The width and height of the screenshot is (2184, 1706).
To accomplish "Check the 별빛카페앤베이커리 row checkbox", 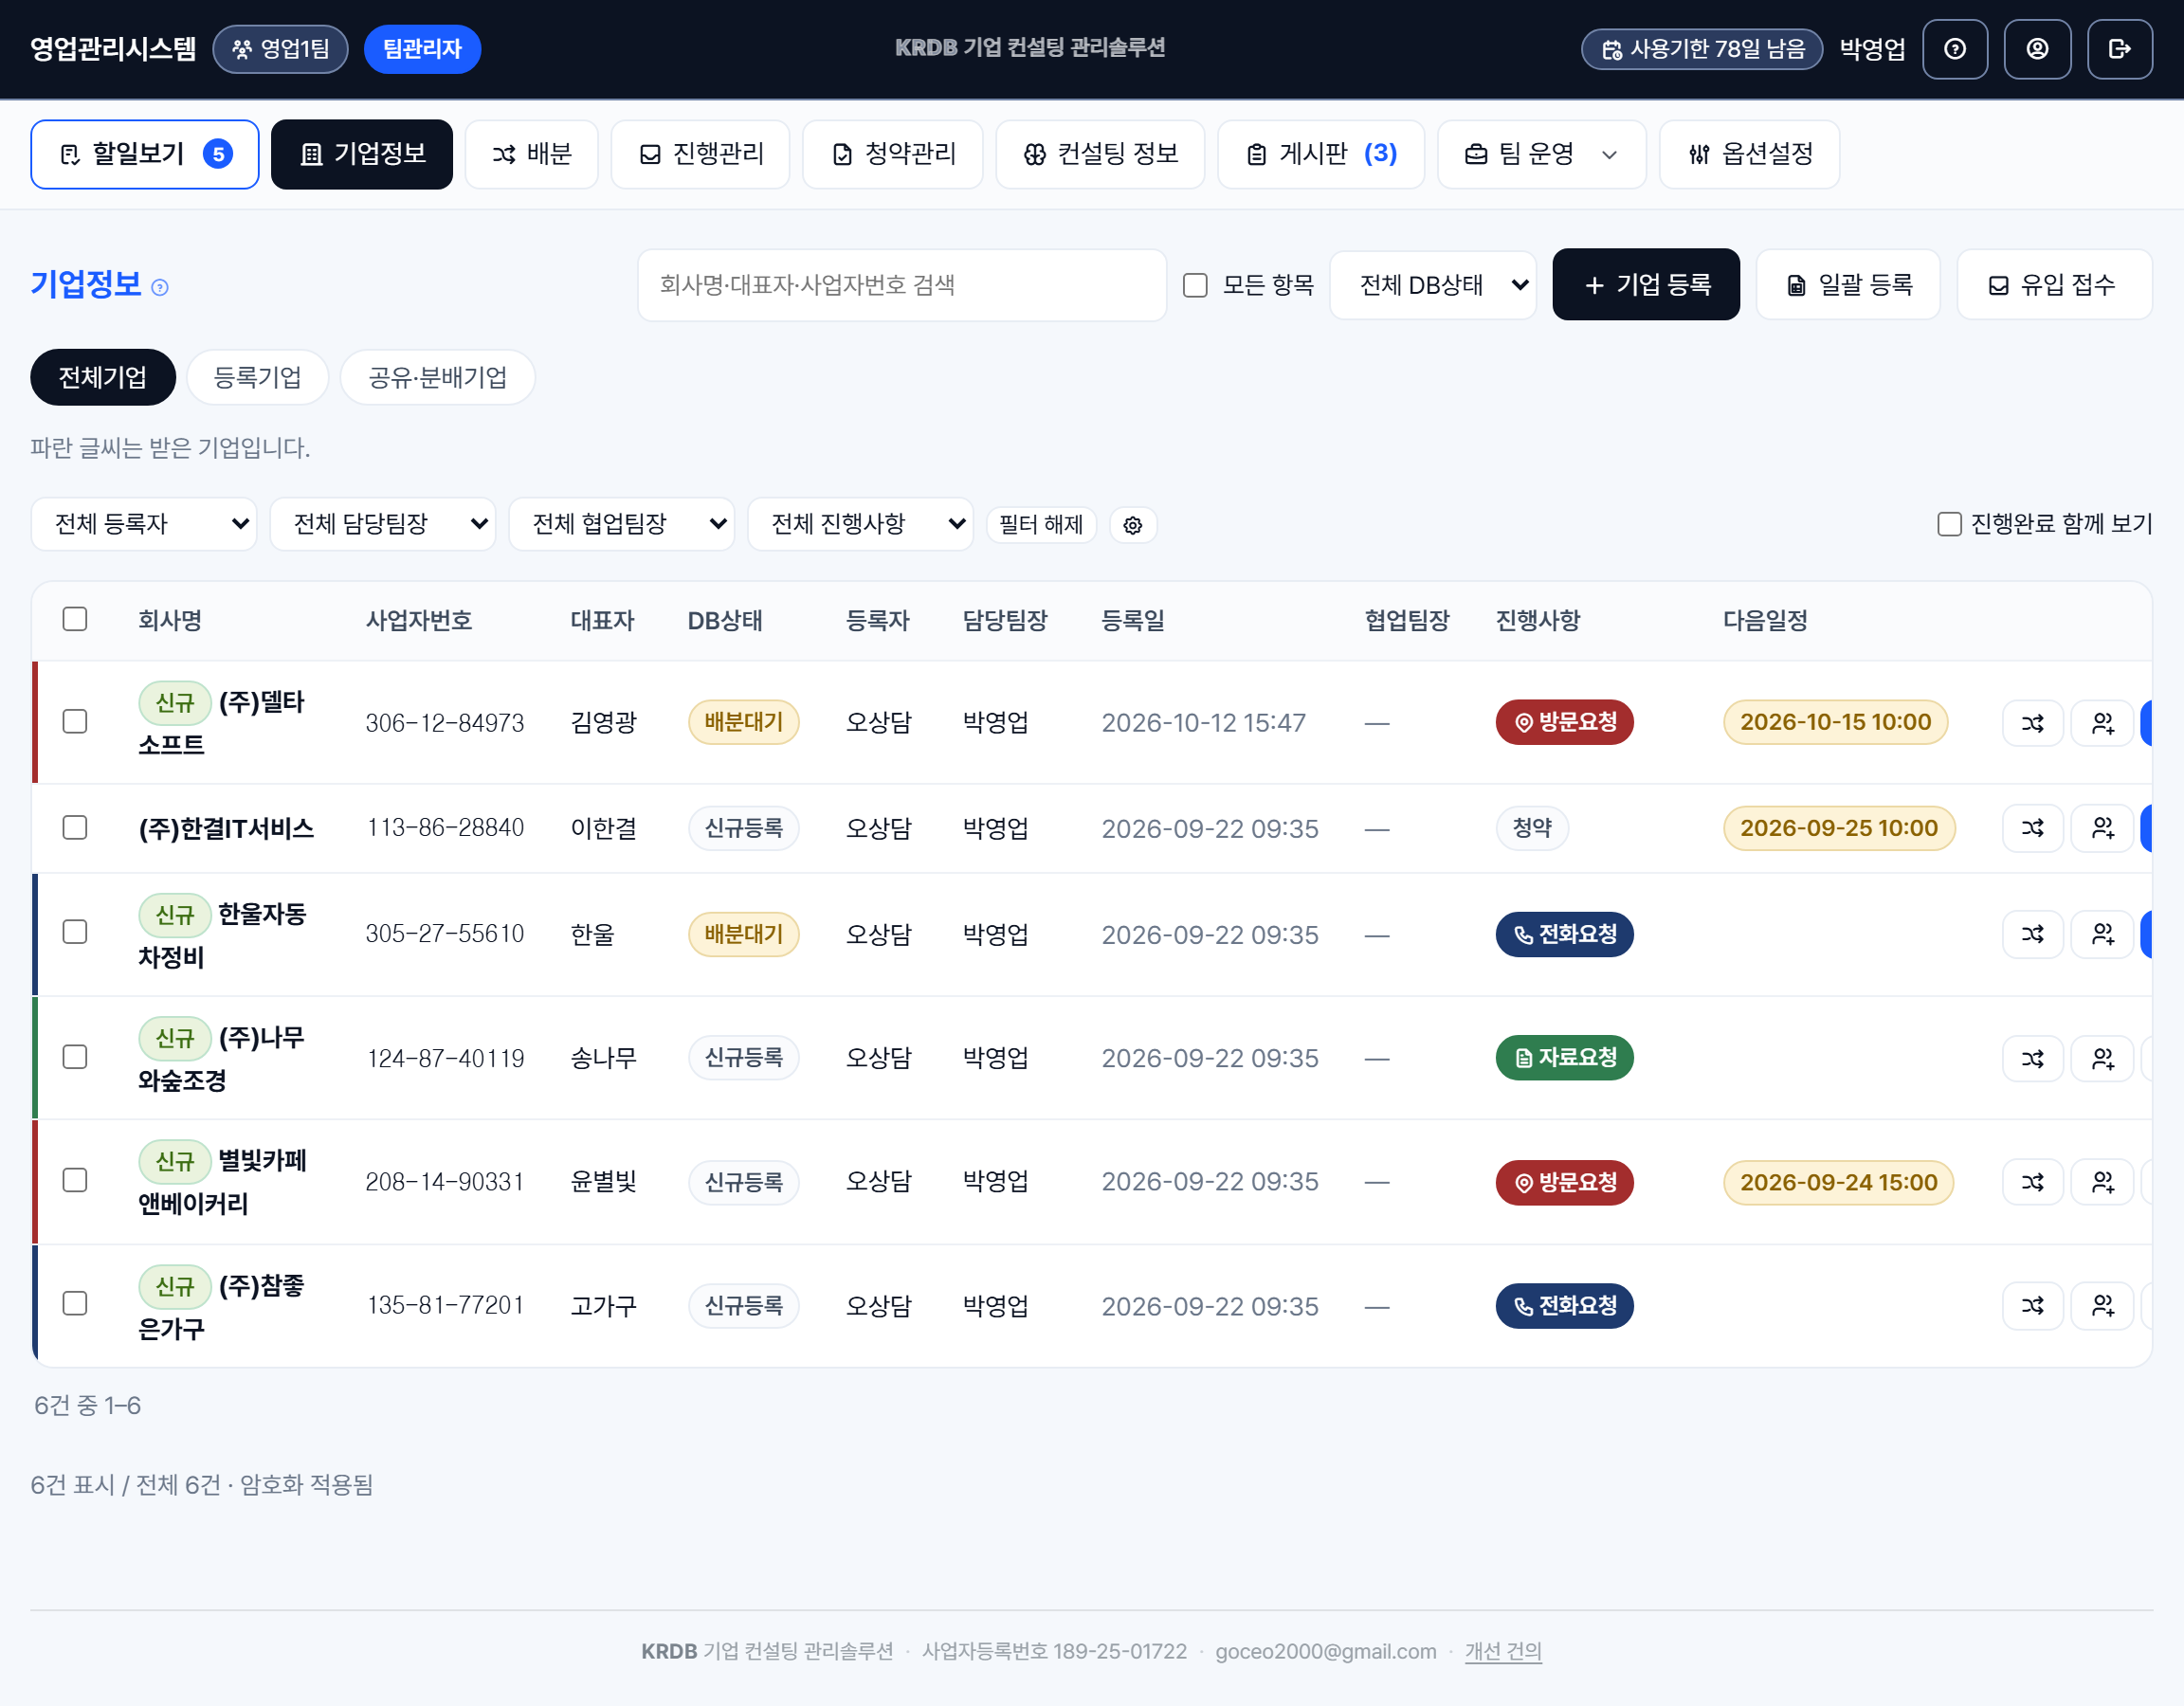I will click(x=75, y=1180).
